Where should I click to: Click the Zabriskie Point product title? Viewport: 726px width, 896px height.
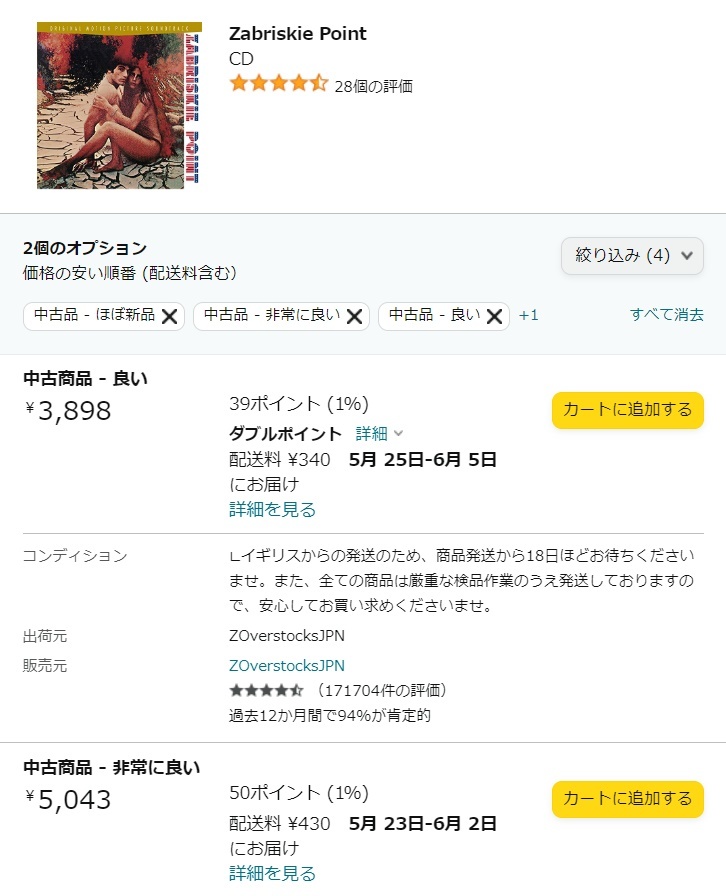click(297, 34)
